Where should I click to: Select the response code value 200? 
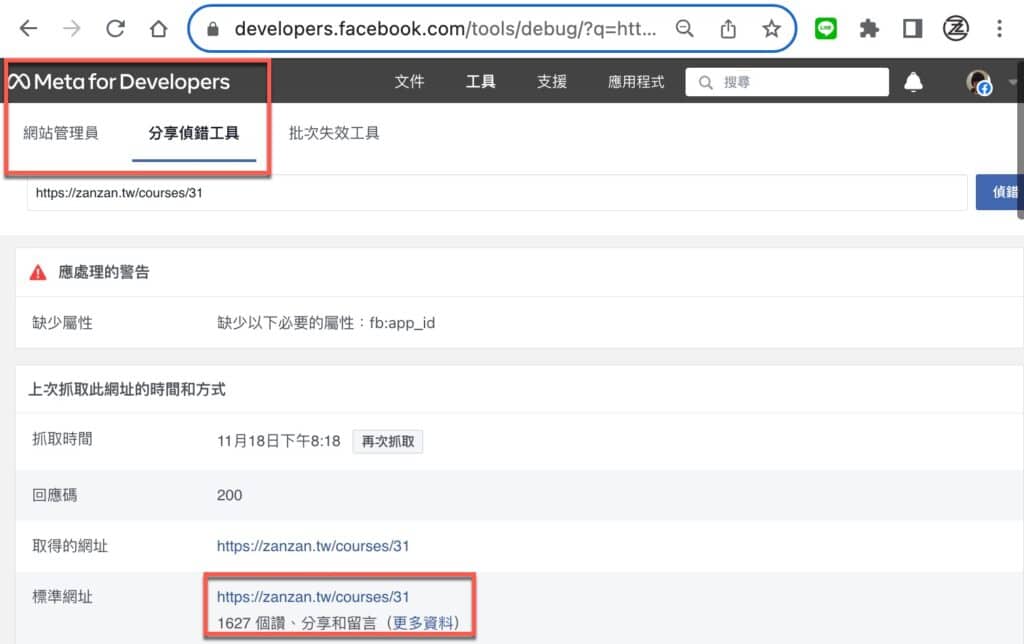pyautogui.click(x=229, y=495)
